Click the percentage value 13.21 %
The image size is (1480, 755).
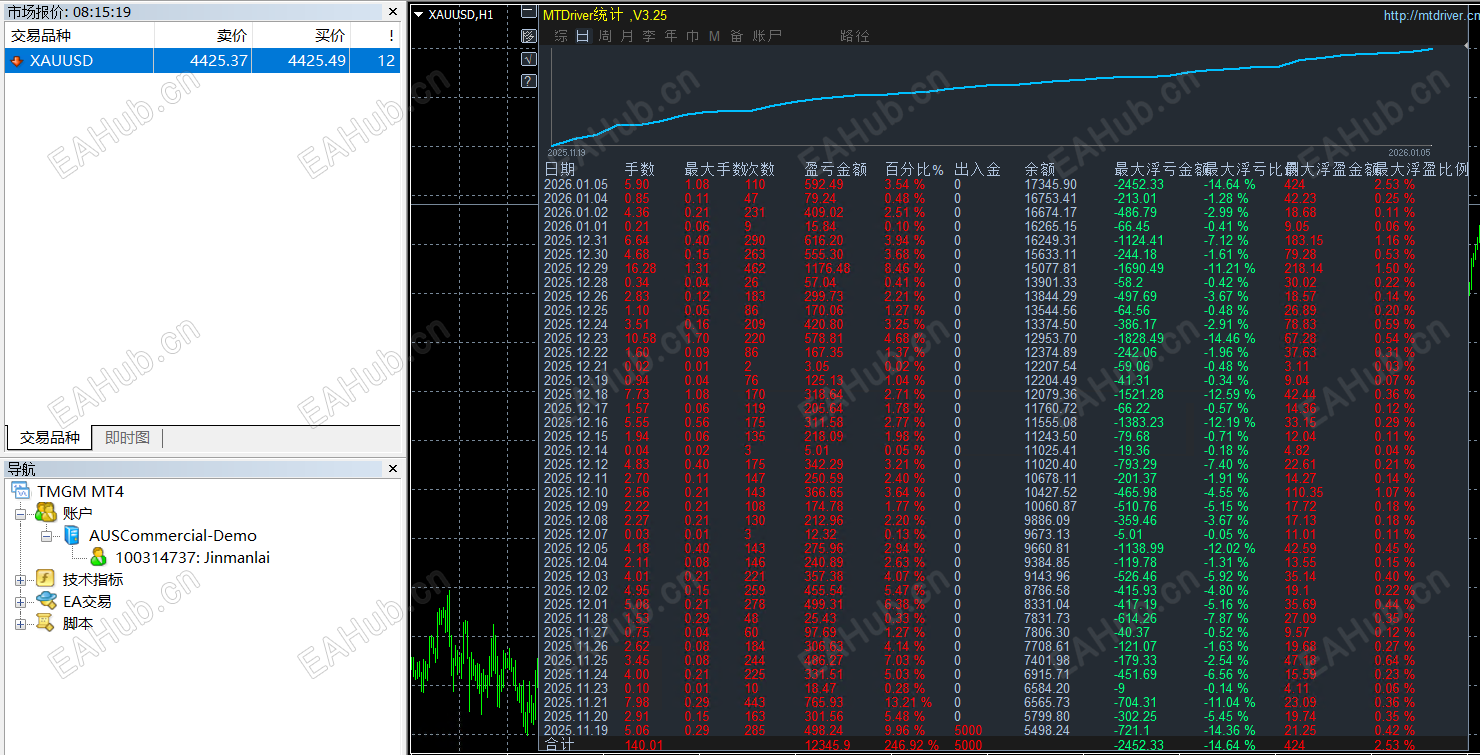[908, 703]
